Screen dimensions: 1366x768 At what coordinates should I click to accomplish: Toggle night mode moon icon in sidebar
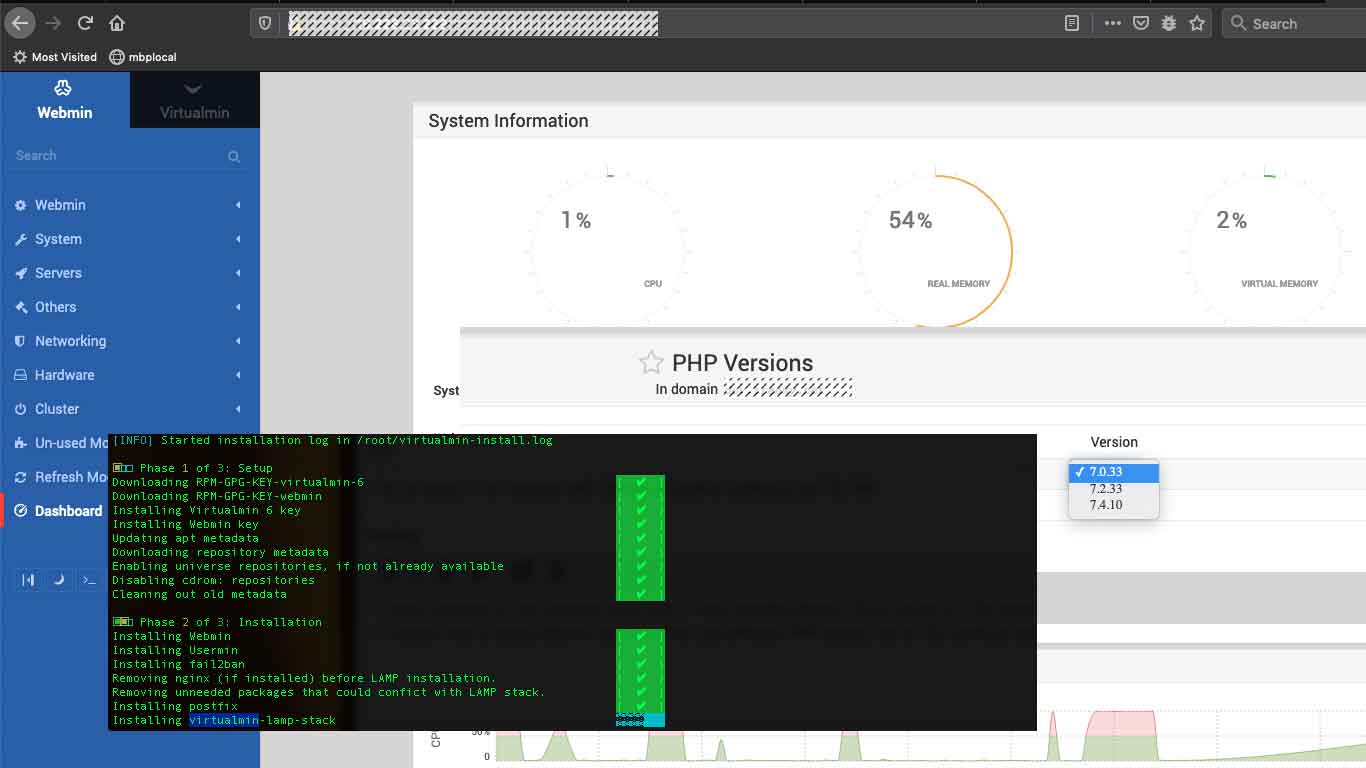click(59, 579)
